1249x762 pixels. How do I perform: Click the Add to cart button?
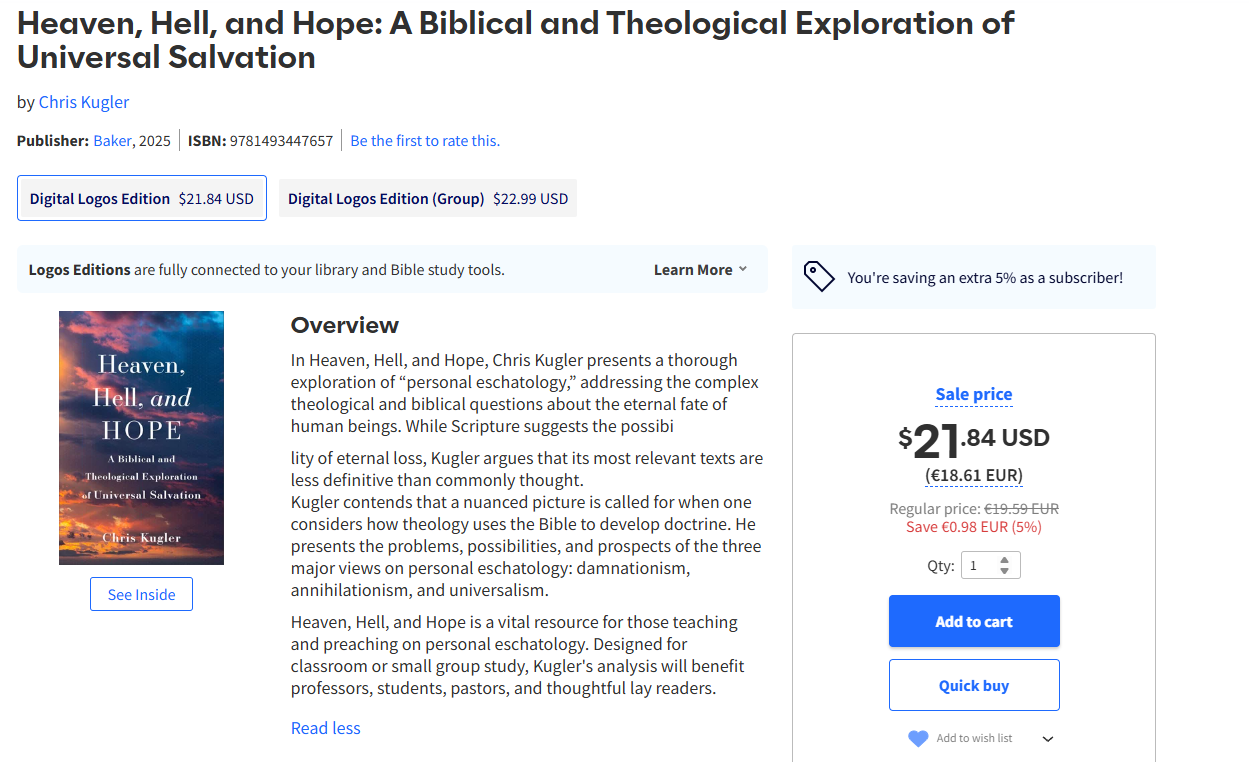[x=974, y=621]
